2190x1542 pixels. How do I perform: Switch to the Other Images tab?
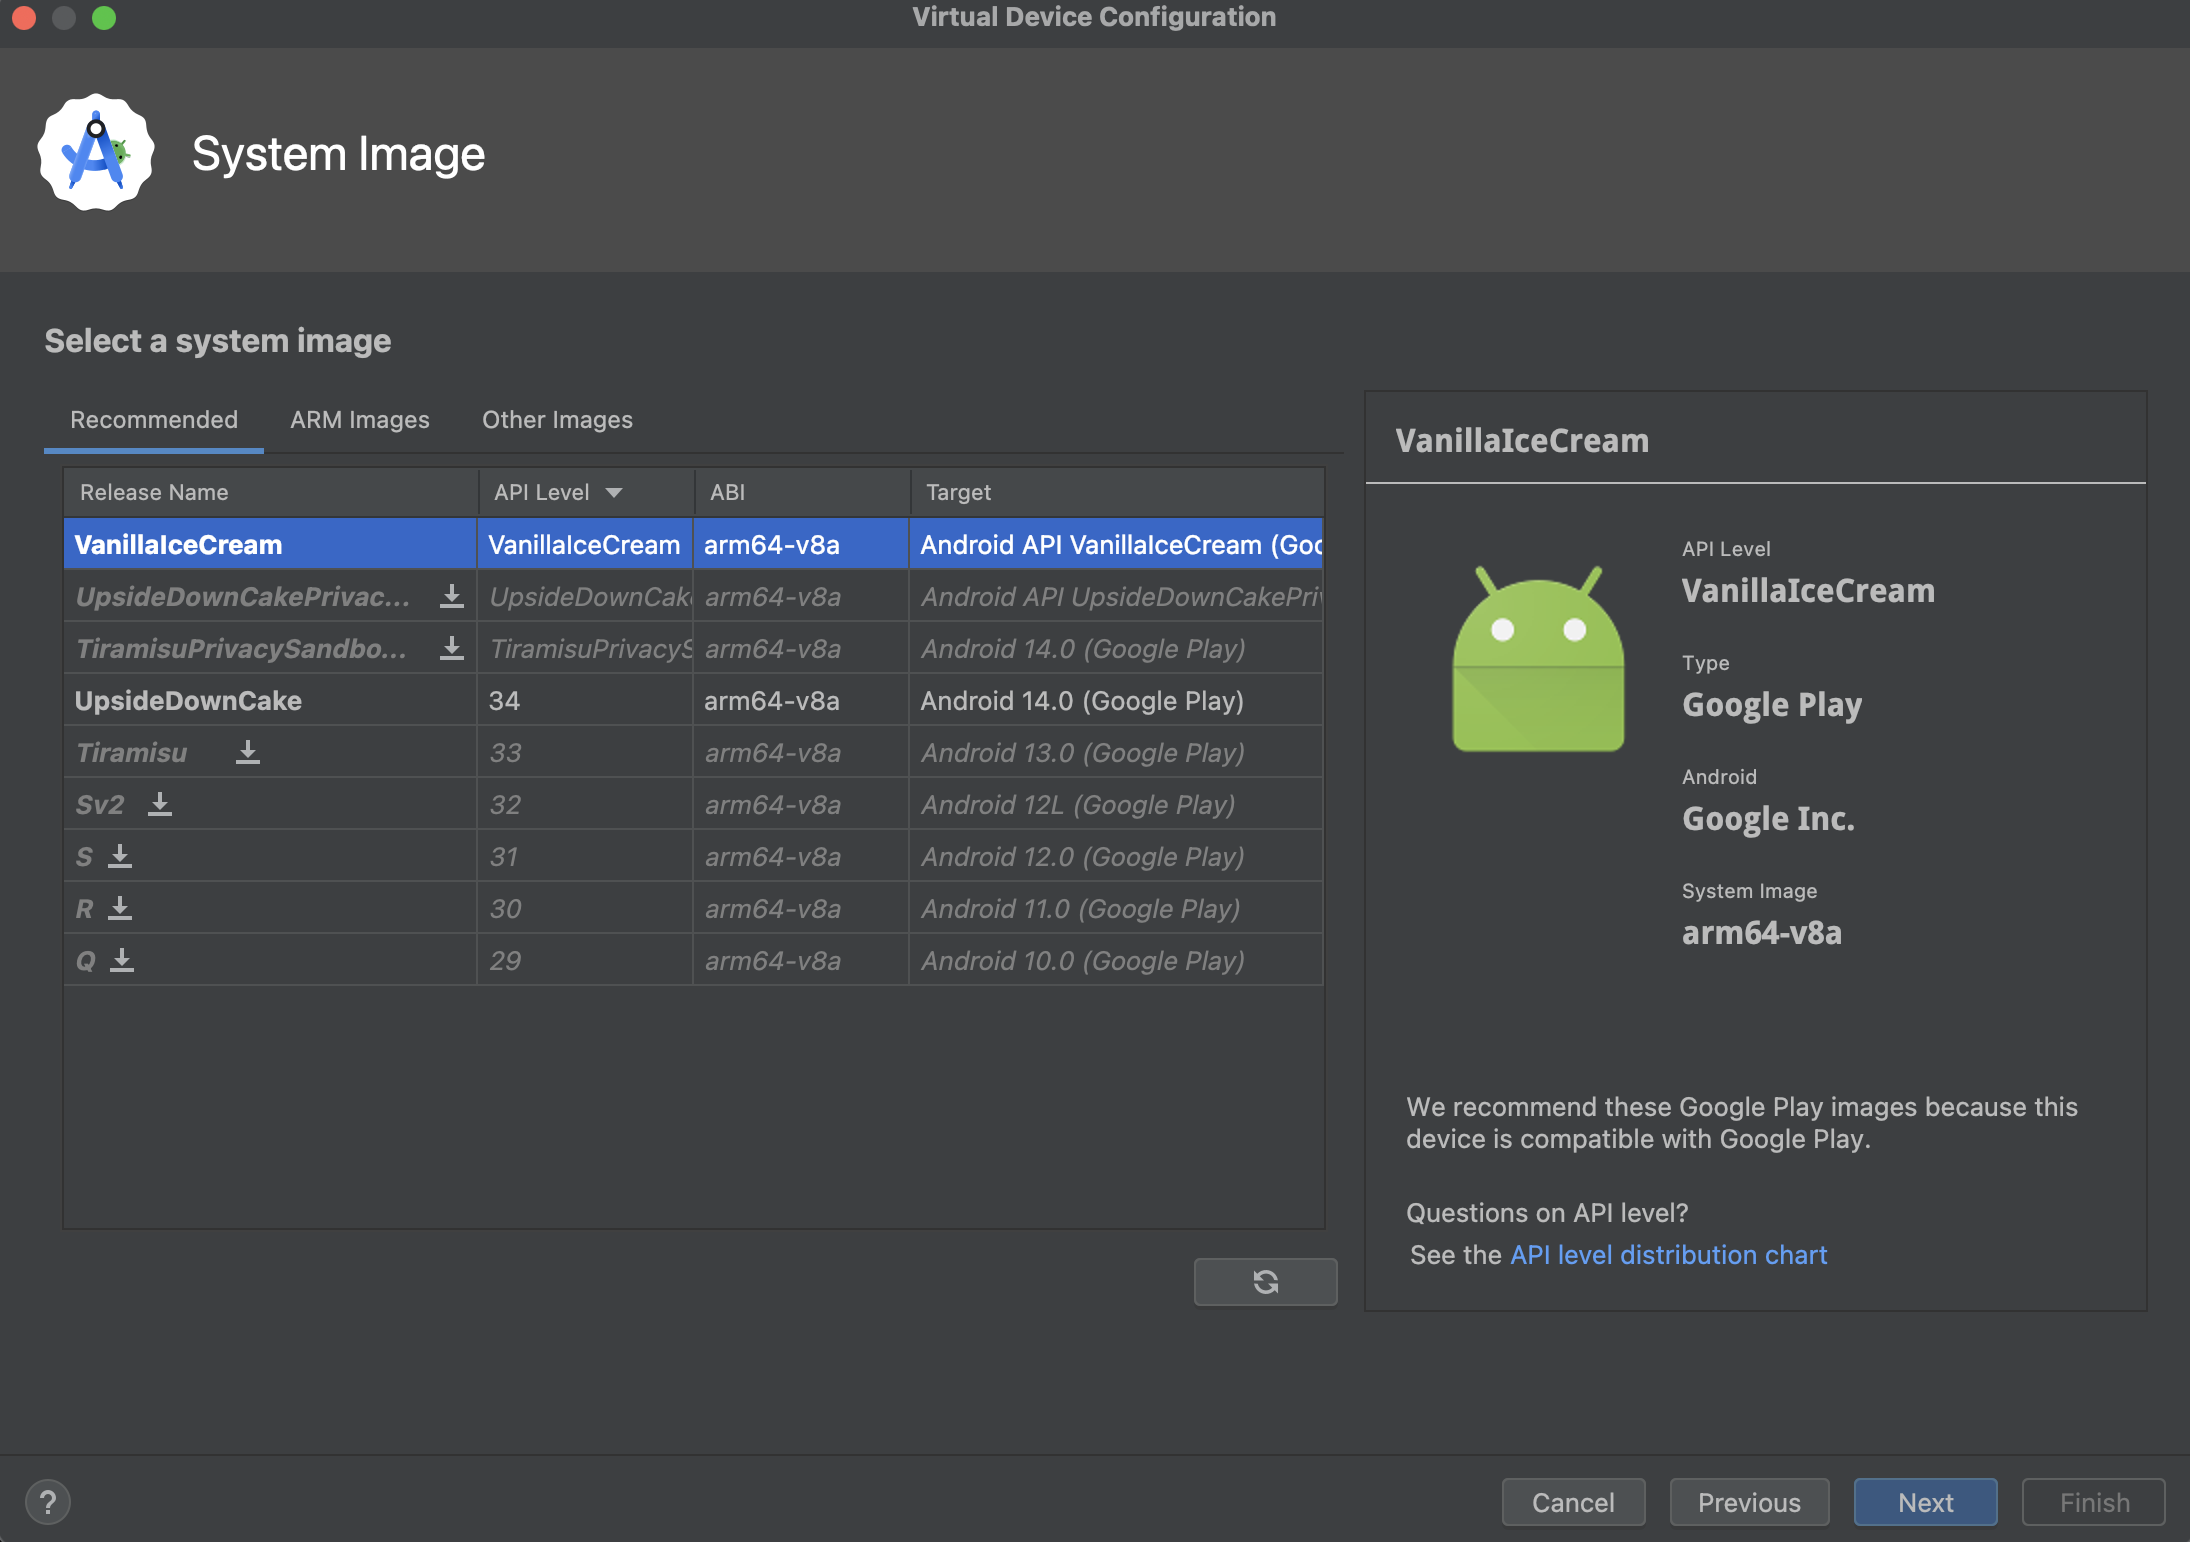coord(557,419)
